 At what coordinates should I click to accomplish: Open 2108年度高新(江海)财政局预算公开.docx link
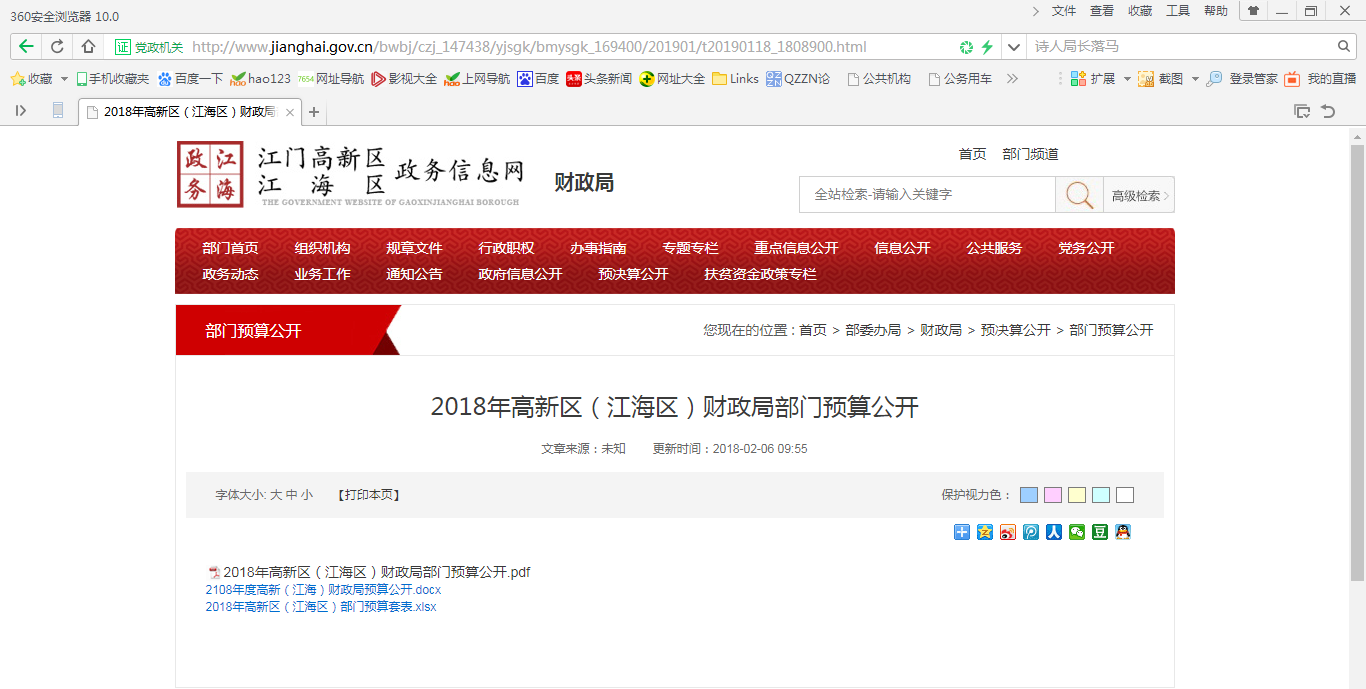pyautogui.click(x=323, y=590)
